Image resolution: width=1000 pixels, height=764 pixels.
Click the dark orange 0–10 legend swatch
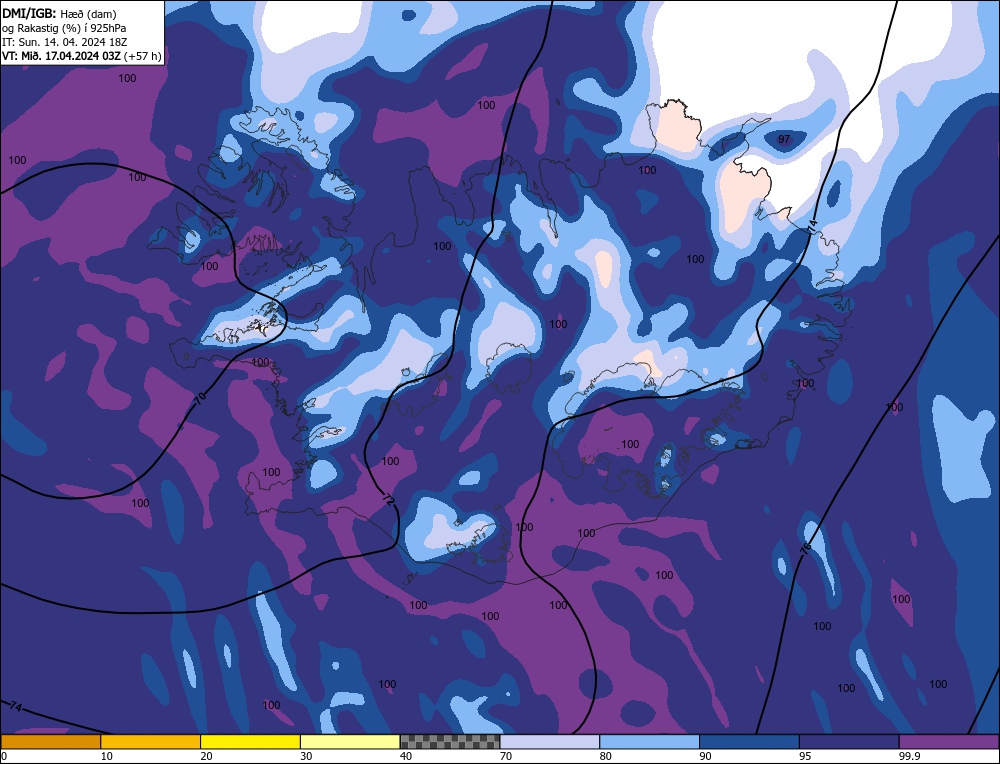tap(50, 742)
